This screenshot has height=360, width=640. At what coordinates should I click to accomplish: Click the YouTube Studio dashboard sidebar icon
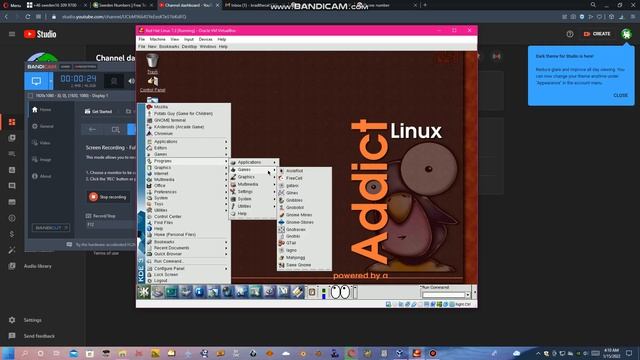click(12, 122)
